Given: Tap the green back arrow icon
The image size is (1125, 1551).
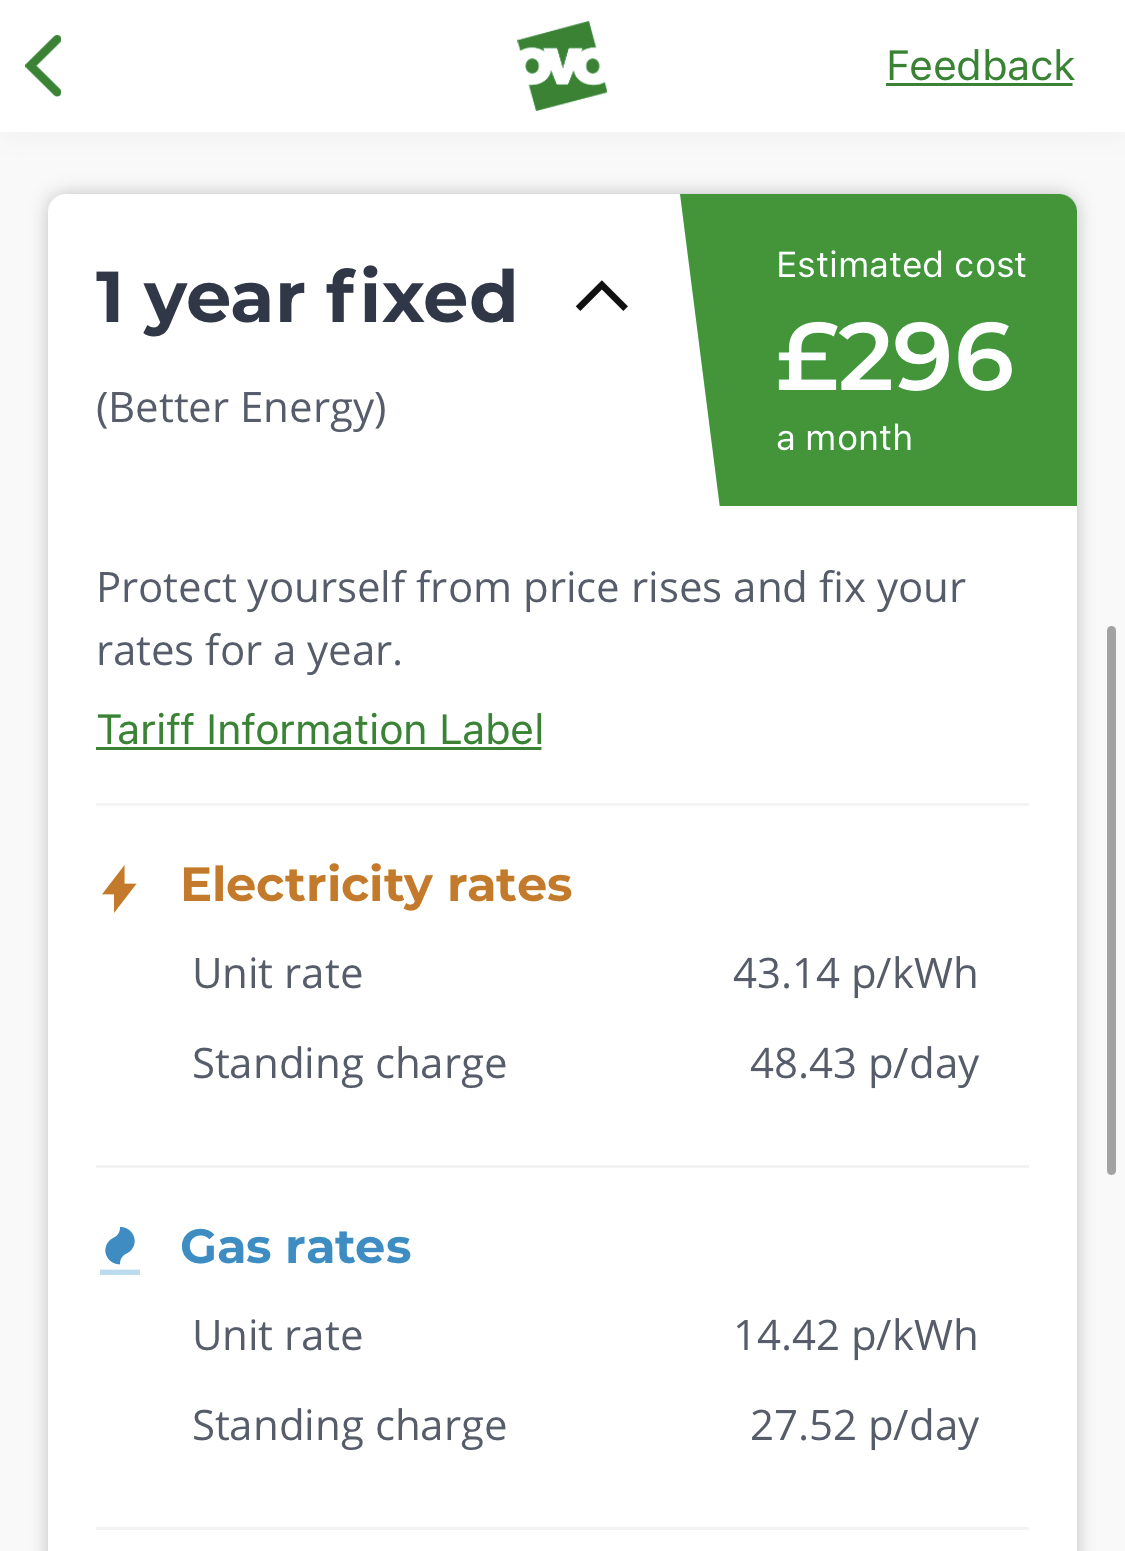Looking at the screenshot, I should (44, 66).
